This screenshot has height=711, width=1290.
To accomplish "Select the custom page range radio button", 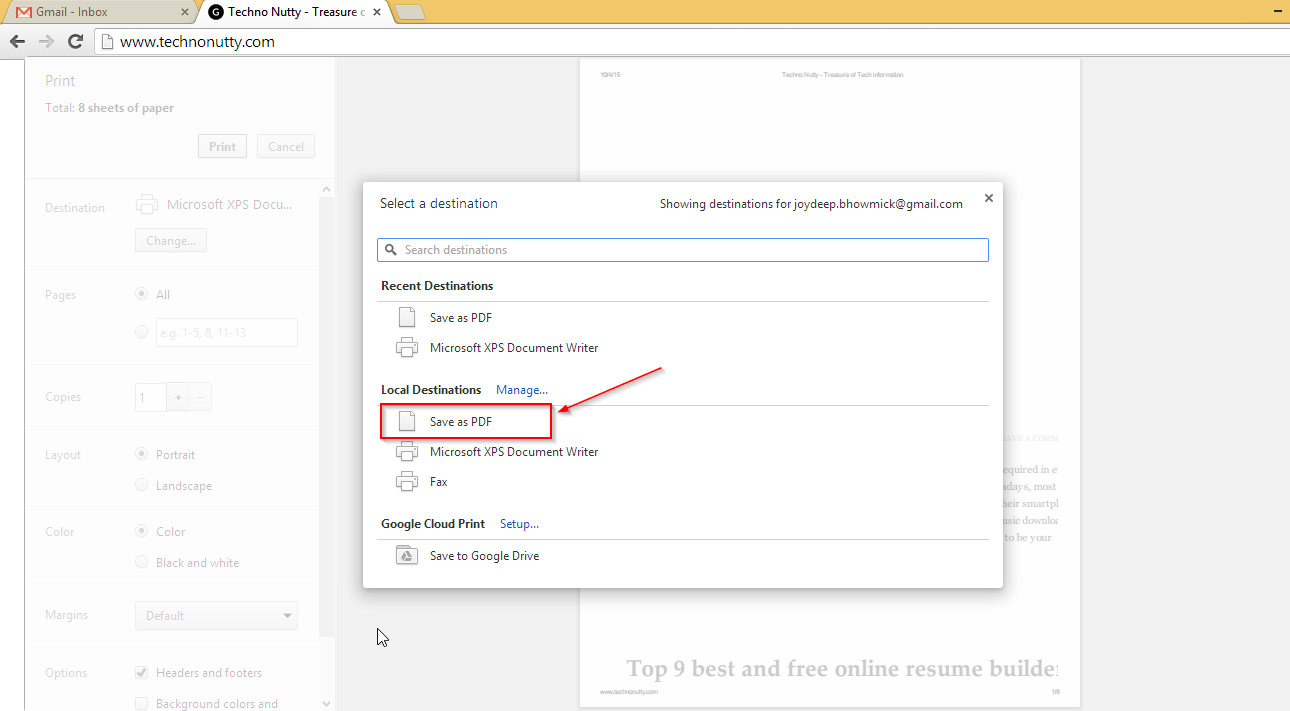I will (142, 332).
